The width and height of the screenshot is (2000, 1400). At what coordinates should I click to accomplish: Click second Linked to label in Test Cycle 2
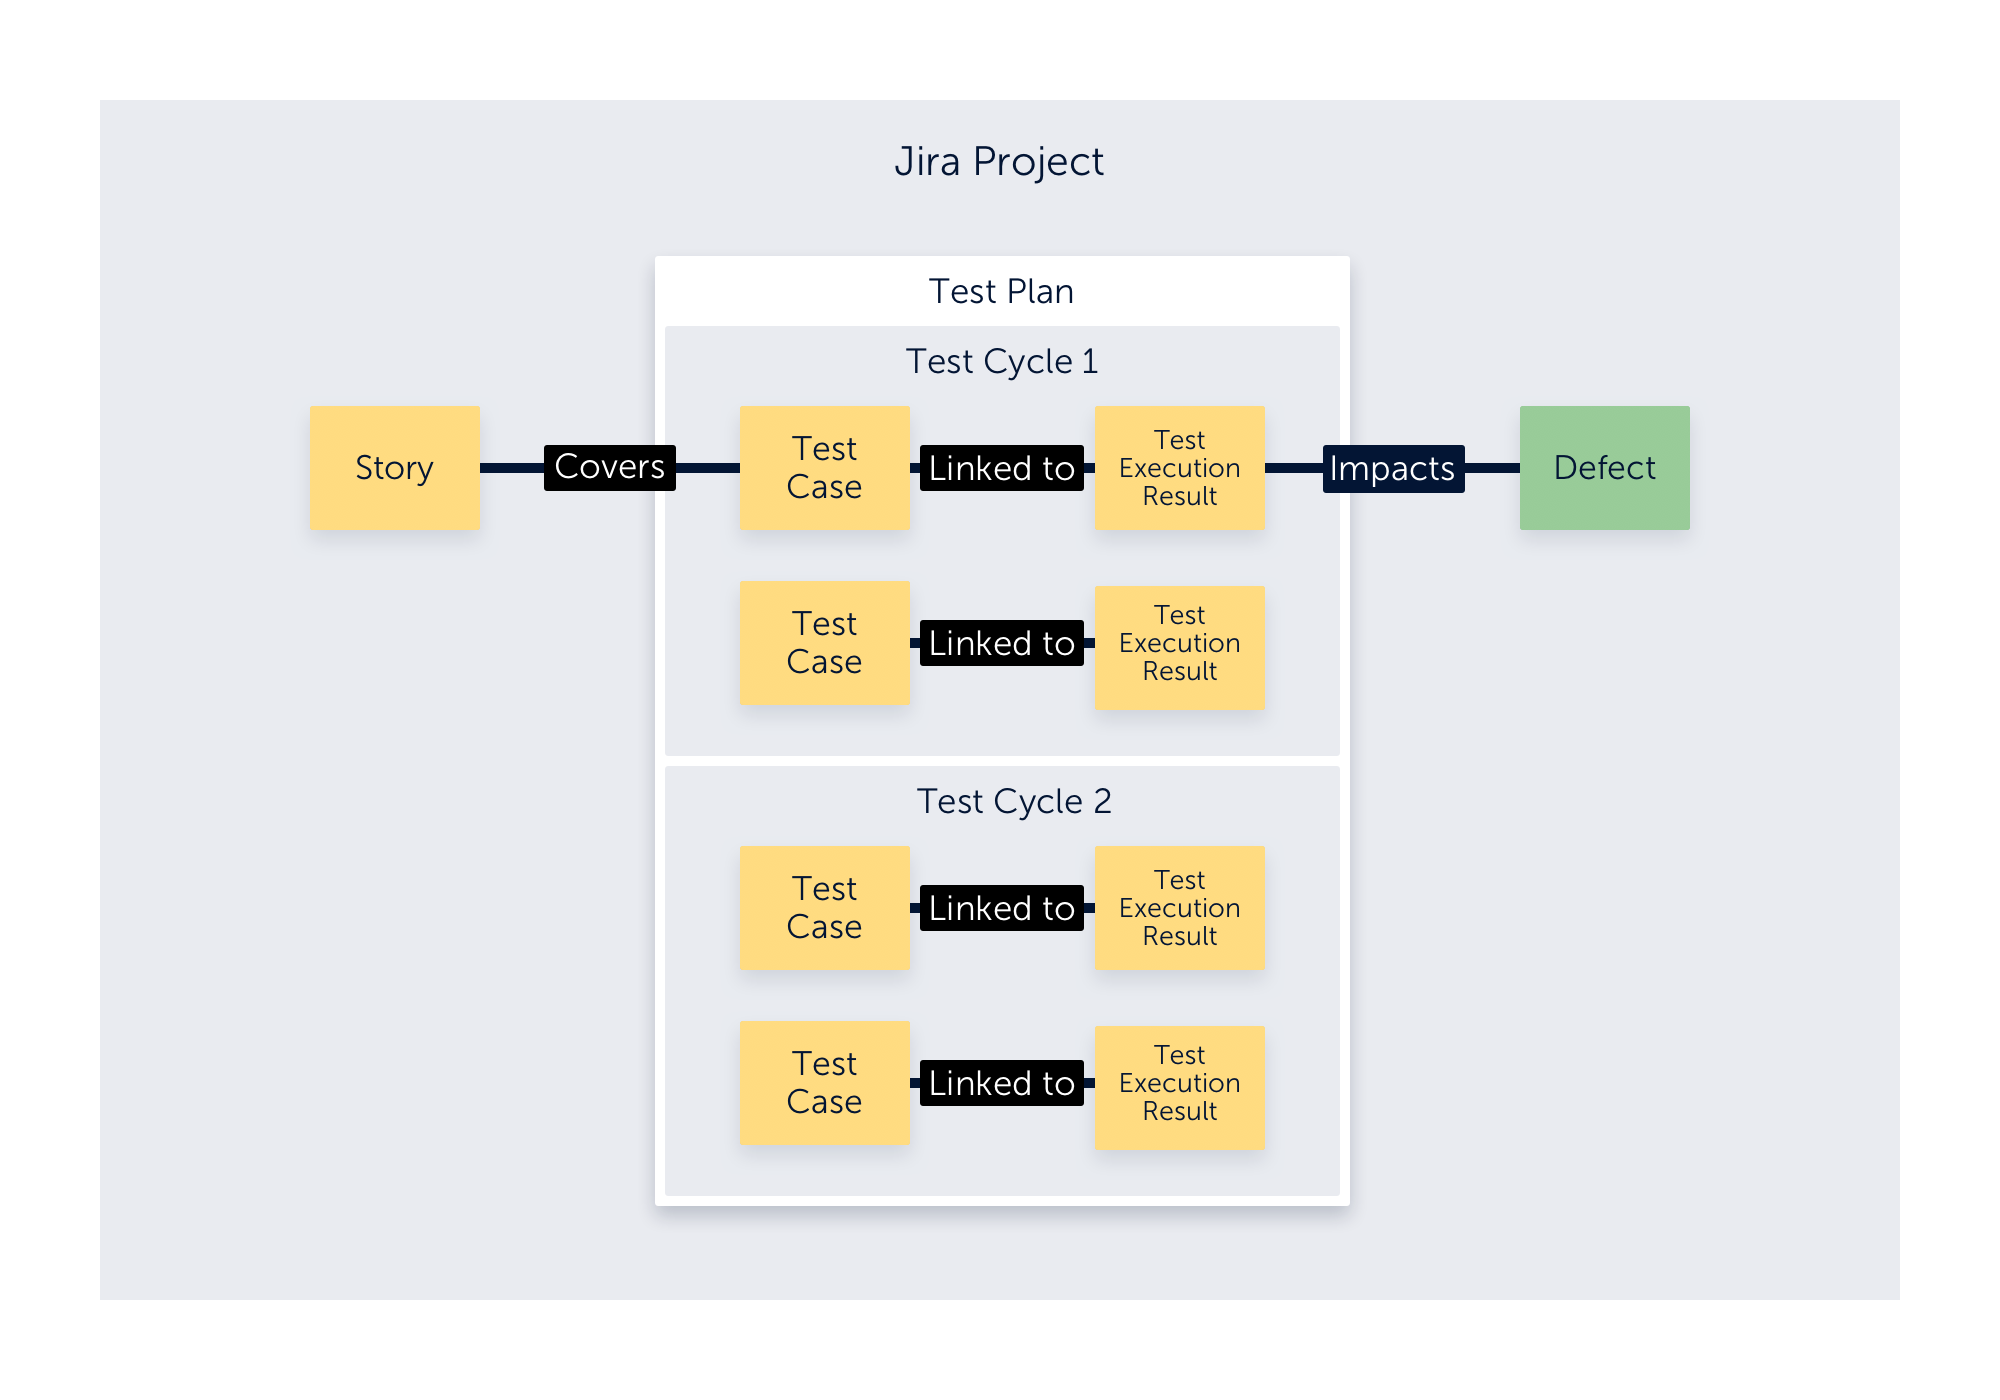pos(1001,1083)
